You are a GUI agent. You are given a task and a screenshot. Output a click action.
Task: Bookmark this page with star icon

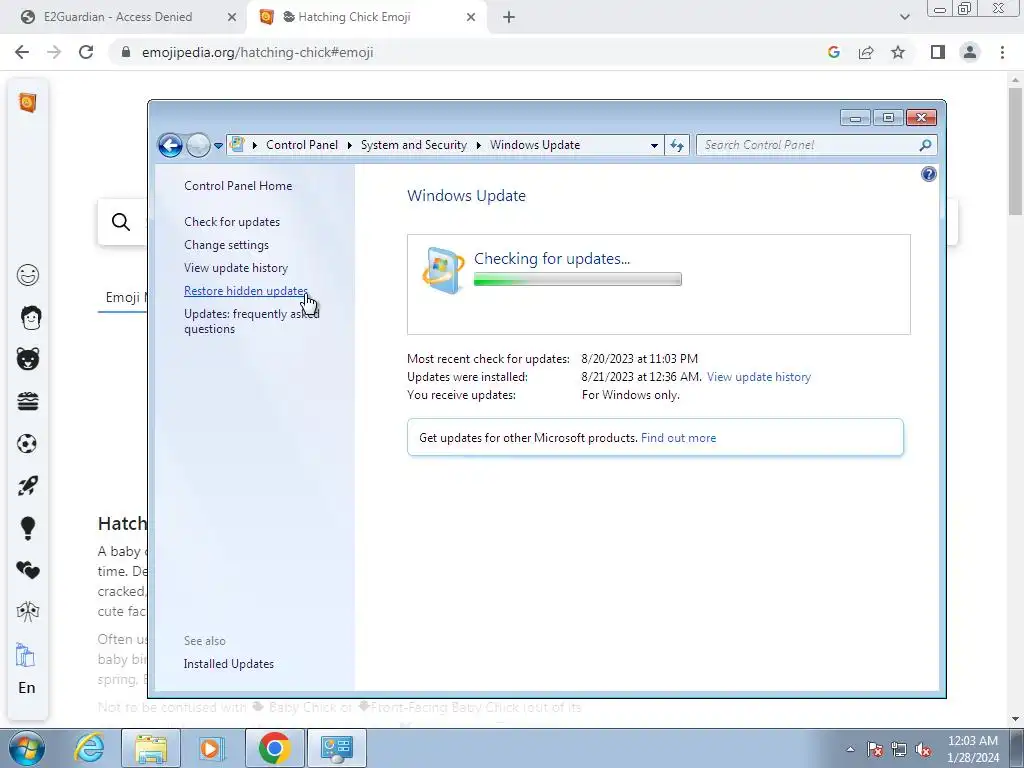click(x=898, y=52)
